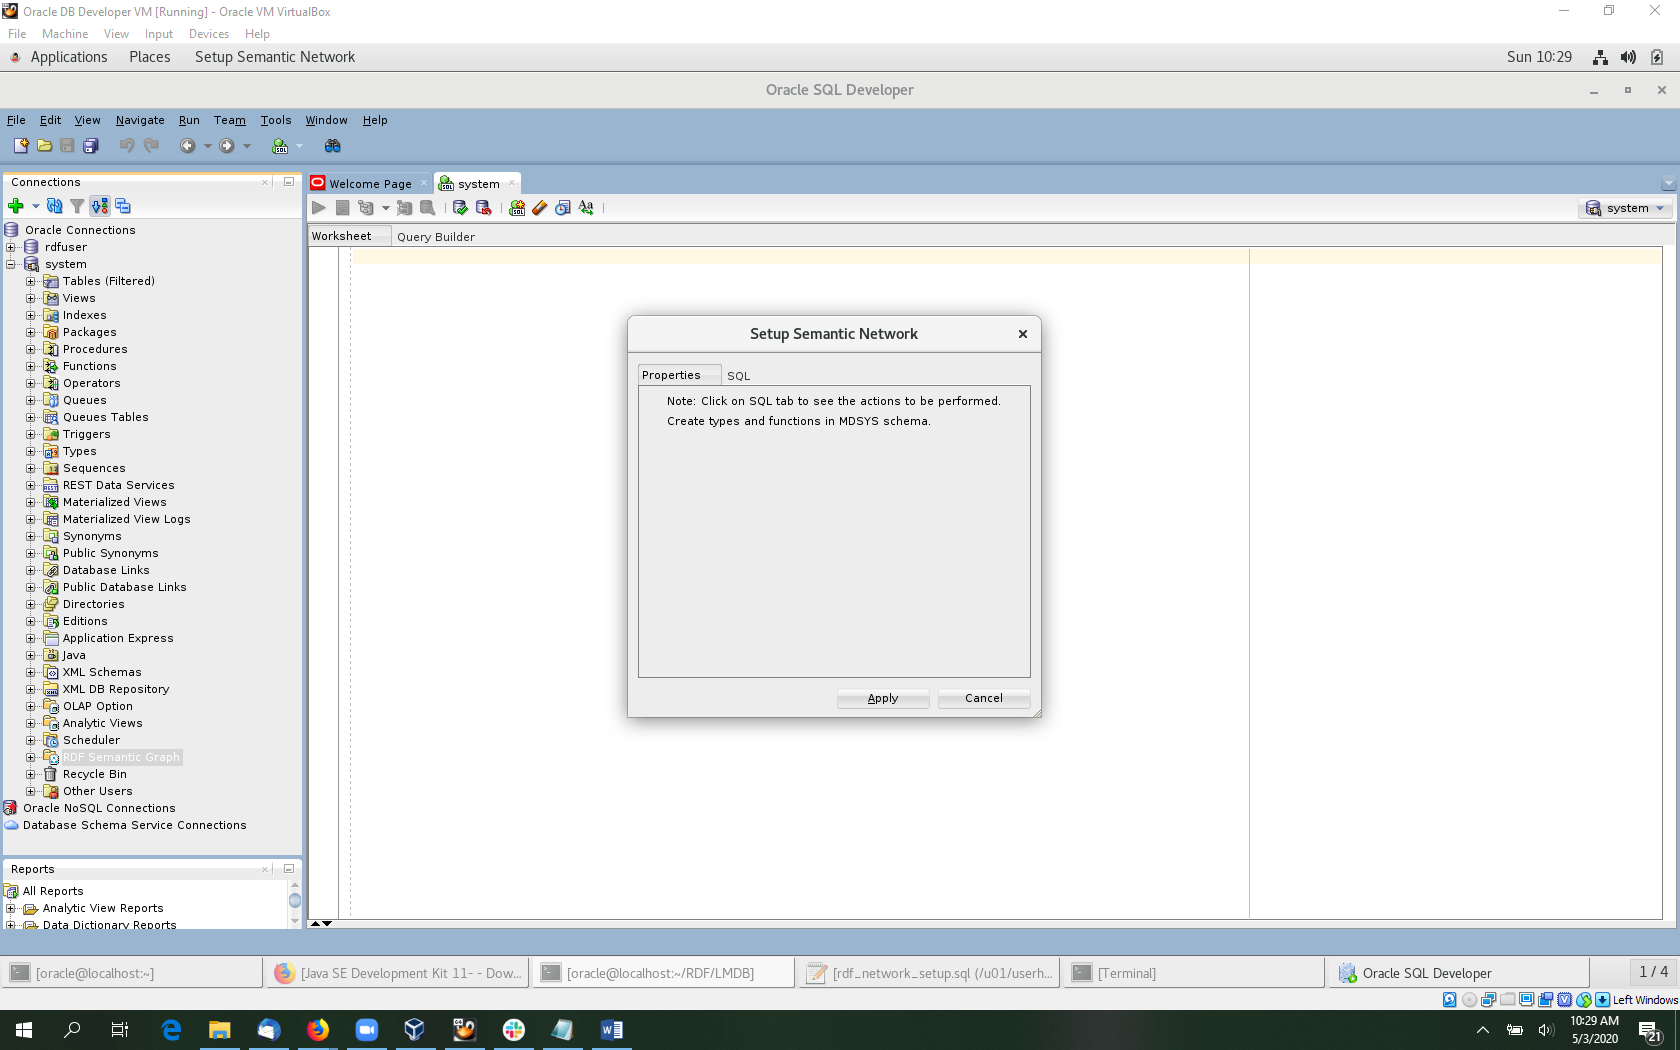Viewport: 1680px width, 1050px height.
Task: Filter connections using the funnel icon
Action: point(77,206)
